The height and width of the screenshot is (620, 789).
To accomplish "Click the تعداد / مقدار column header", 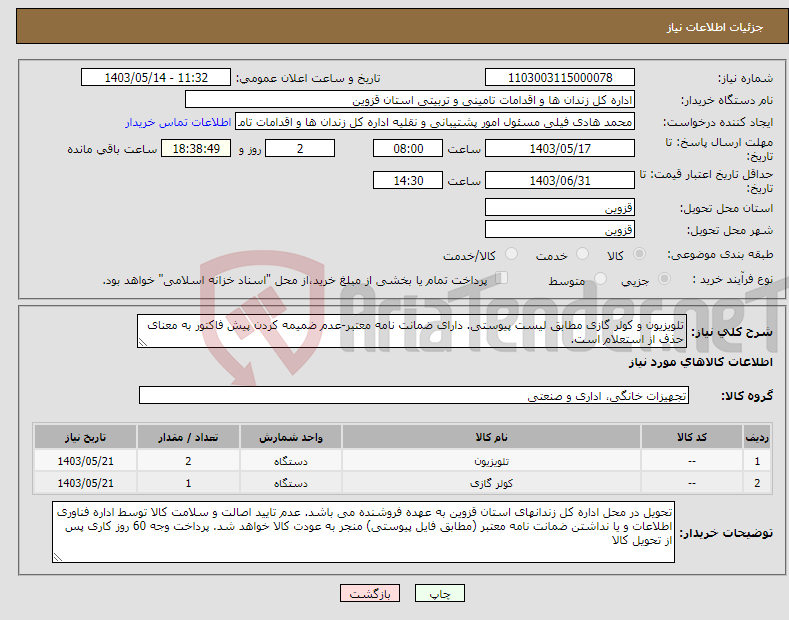I will tap(188, 437).
